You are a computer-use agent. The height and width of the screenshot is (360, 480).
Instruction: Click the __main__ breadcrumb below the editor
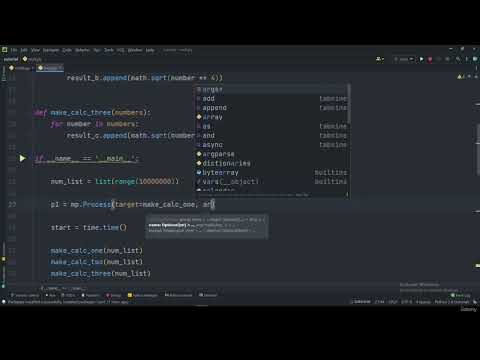pos(64,288)
